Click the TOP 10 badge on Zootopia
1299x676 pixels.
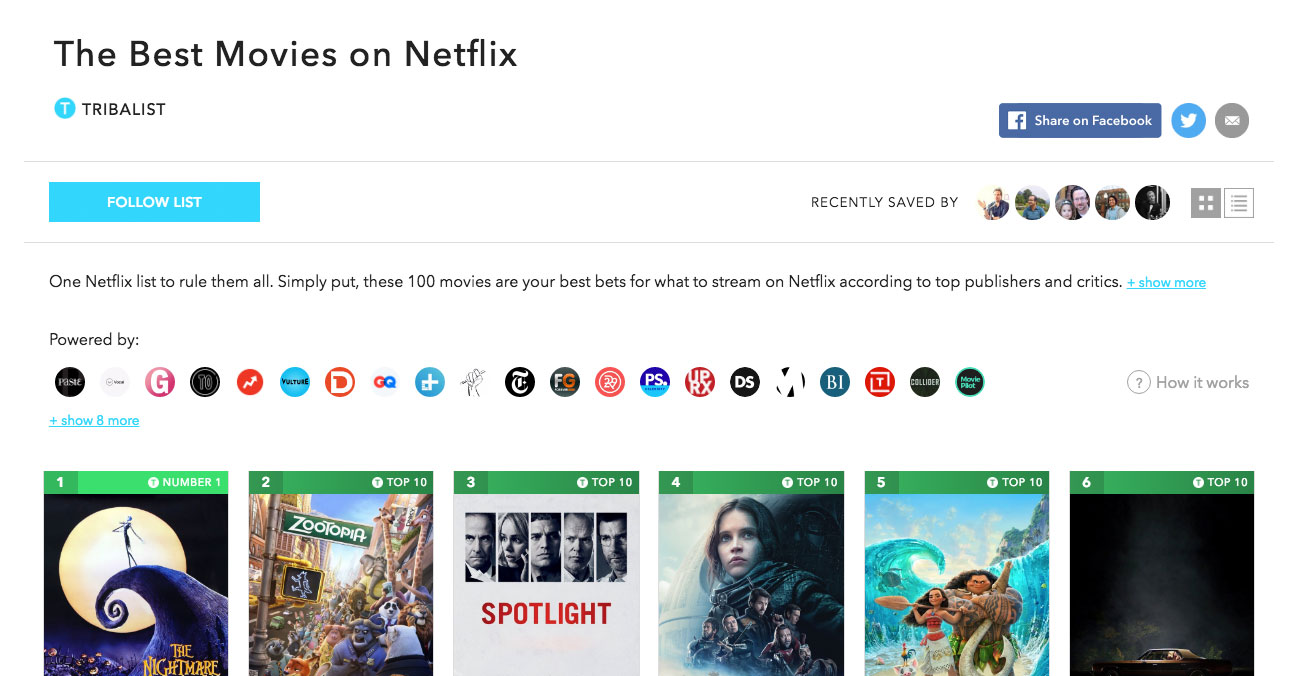tap(399, 482)
